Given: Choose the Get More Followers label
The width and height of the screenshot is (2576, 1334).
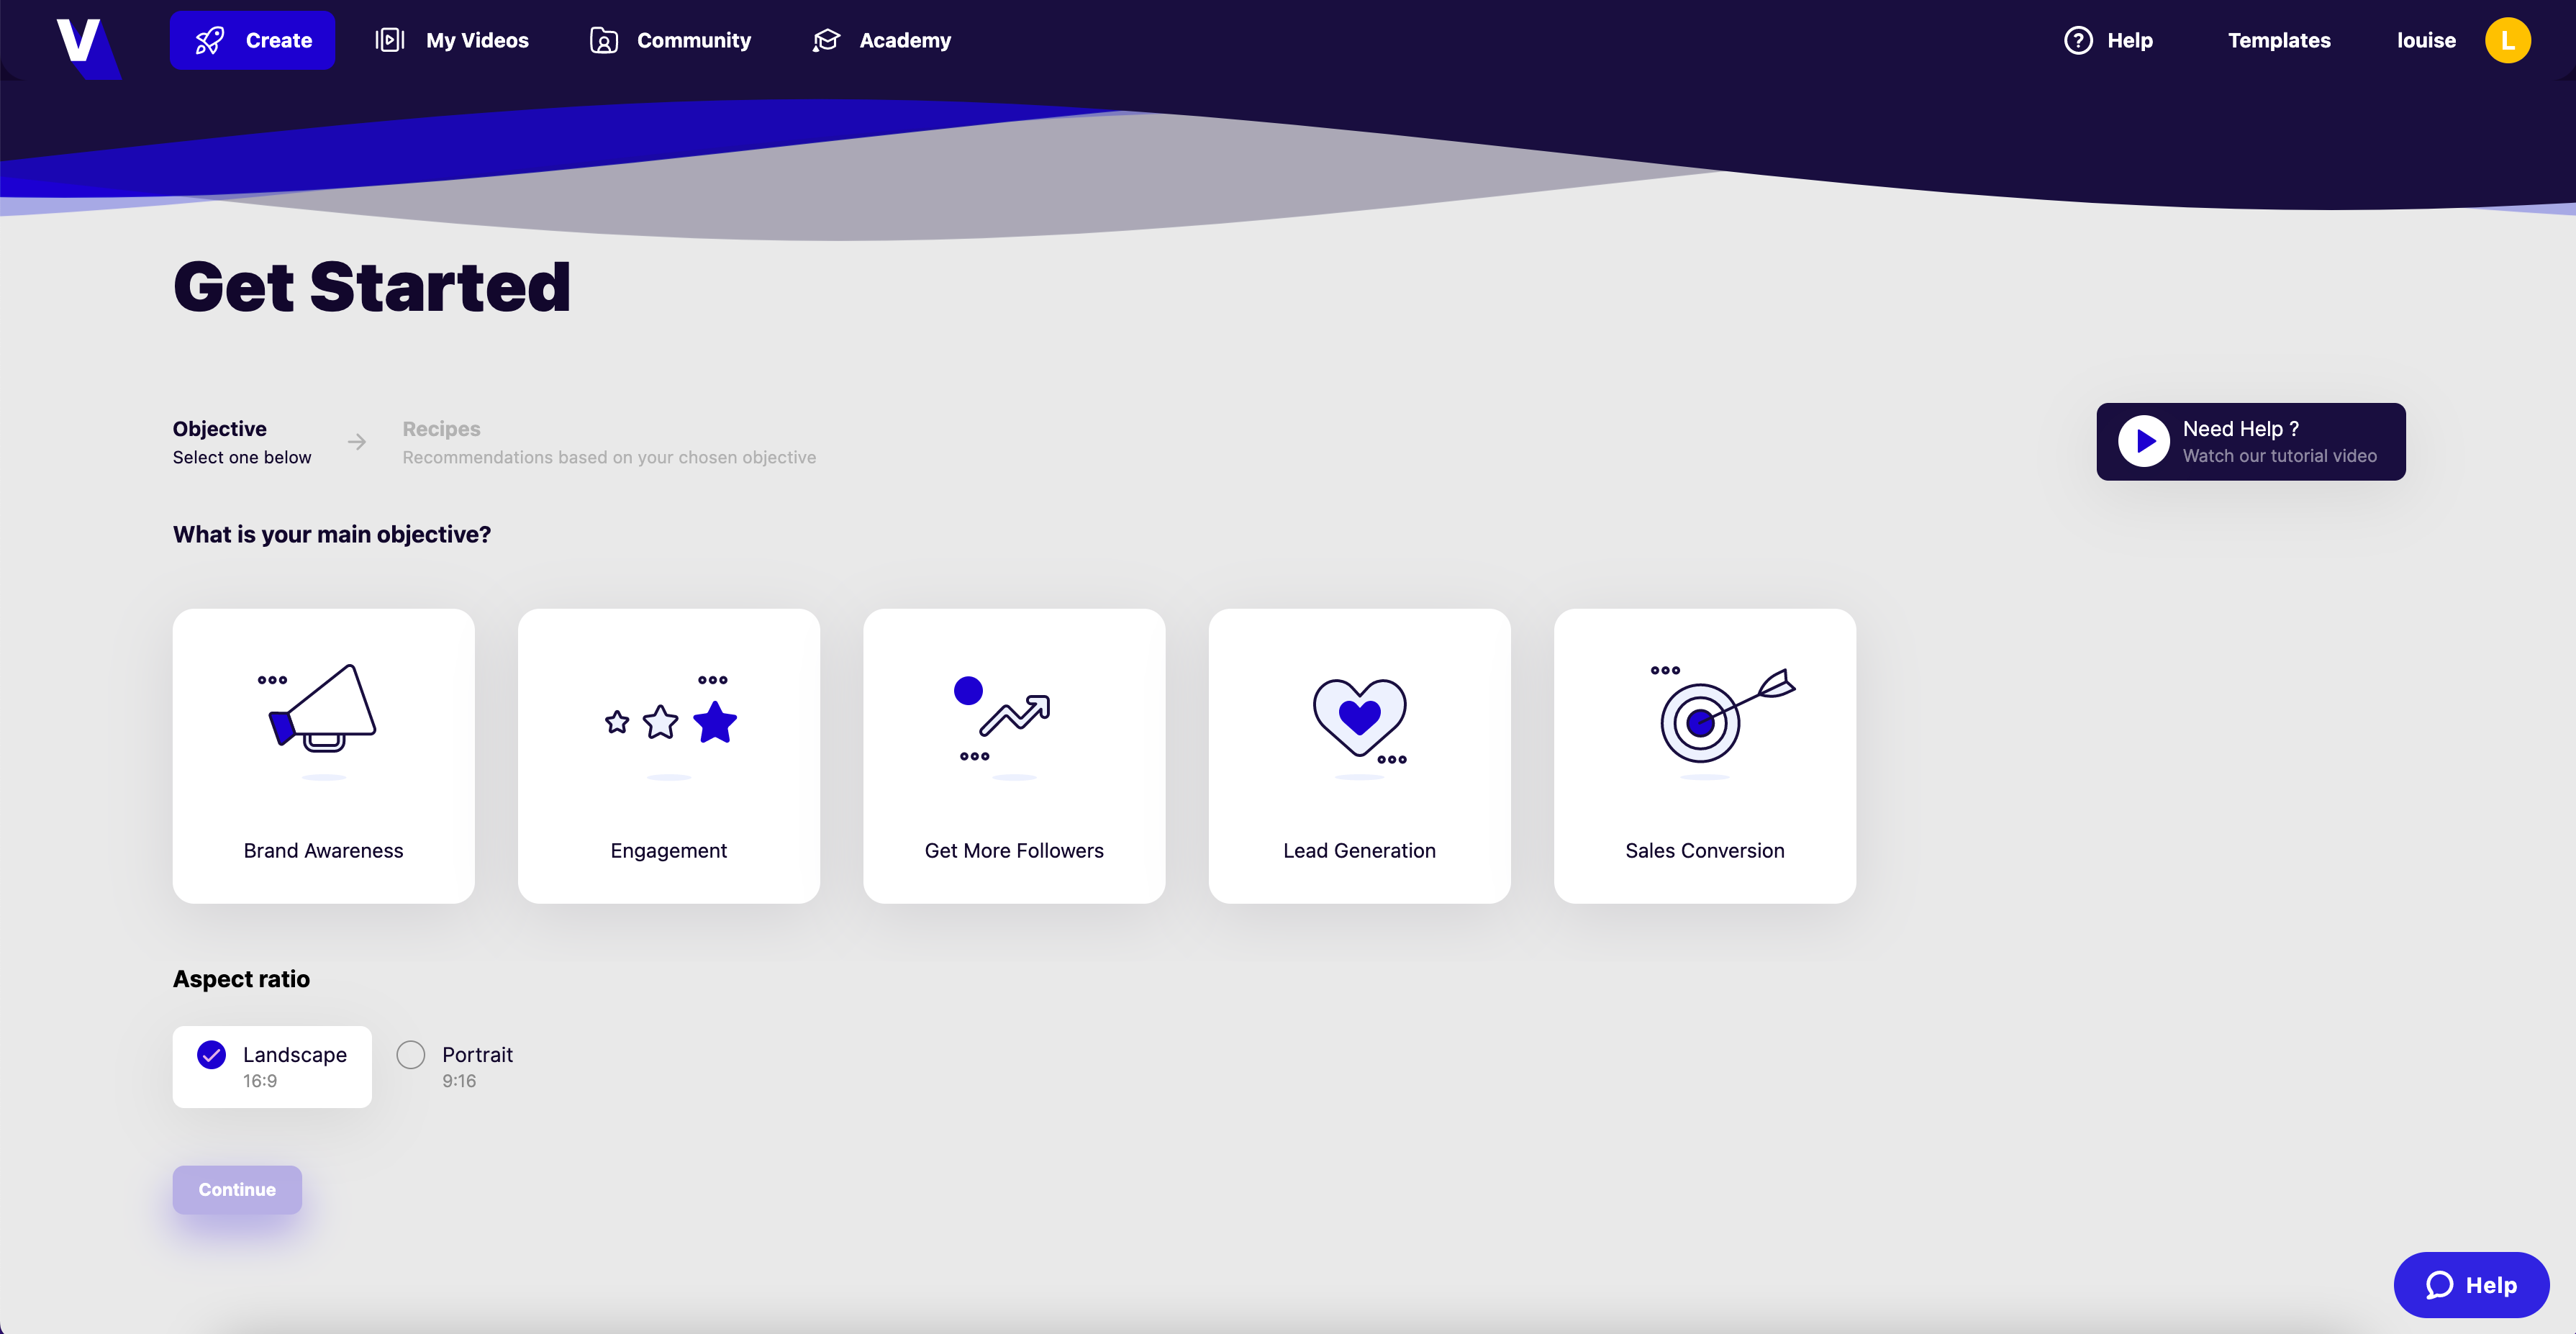Looking at the screenshot, I should tap(1014, 851).
